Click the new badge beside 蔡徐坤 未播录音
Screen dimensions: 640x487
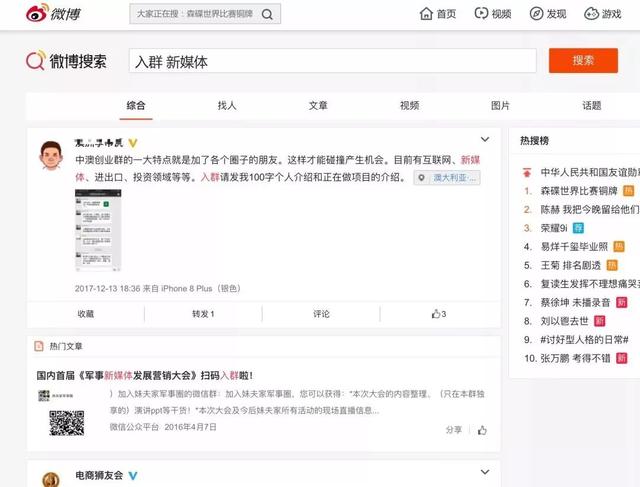(621, 302)
